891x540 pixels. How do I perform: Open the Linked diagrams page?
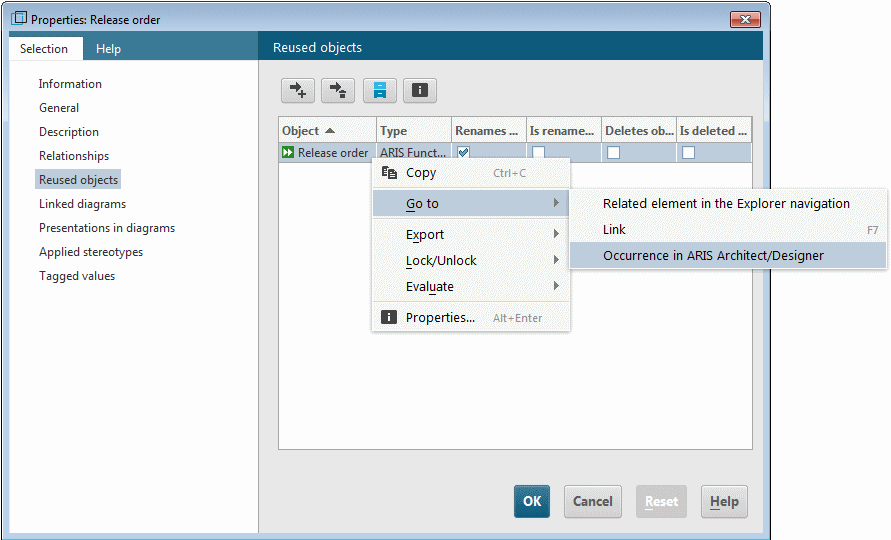(82, 203)
